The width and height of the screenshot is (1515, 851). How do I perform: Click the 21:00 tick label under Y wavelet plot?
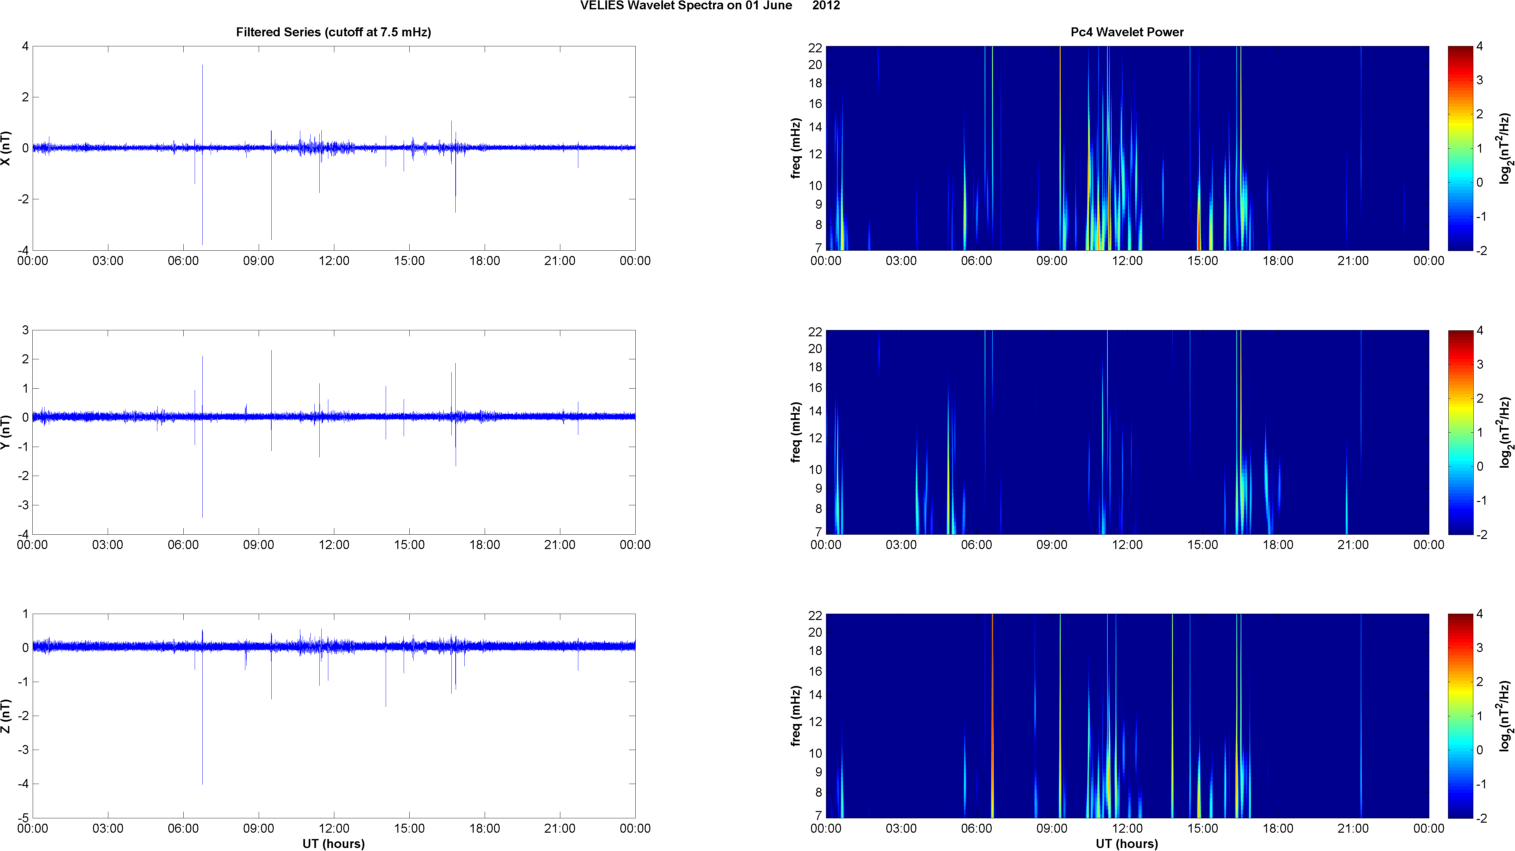[1353, 545]
